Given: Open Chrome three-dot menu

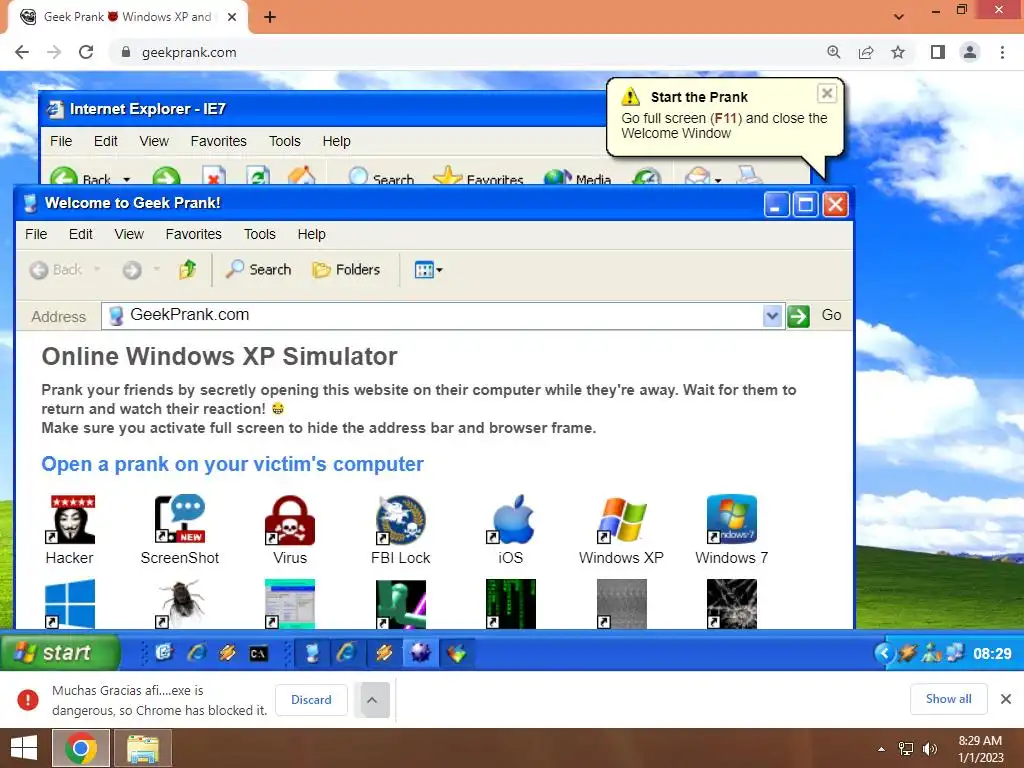Looking at the screenshot, I should click(1002, 52).
